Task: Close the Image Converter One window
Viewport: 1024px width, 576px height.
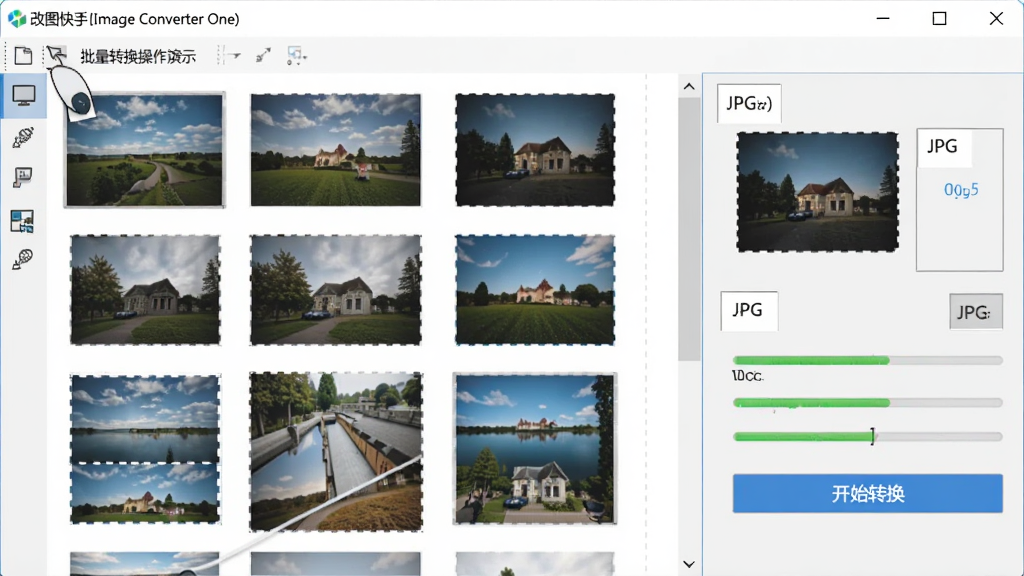Action: coord(996,18)
